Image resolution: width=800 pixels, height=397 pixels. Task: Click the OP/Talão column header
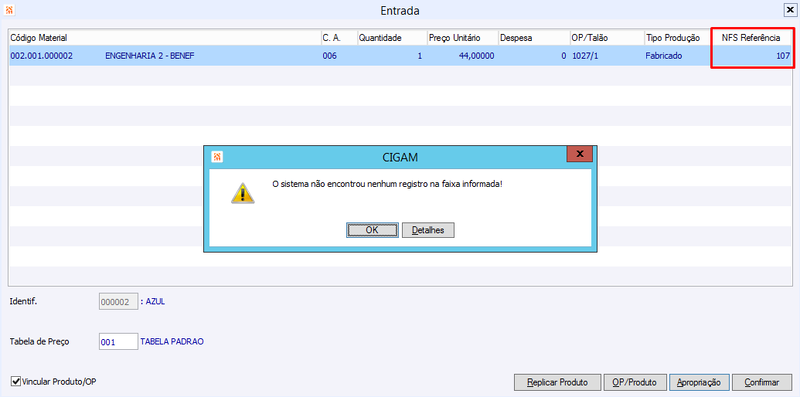pos(607,38)
